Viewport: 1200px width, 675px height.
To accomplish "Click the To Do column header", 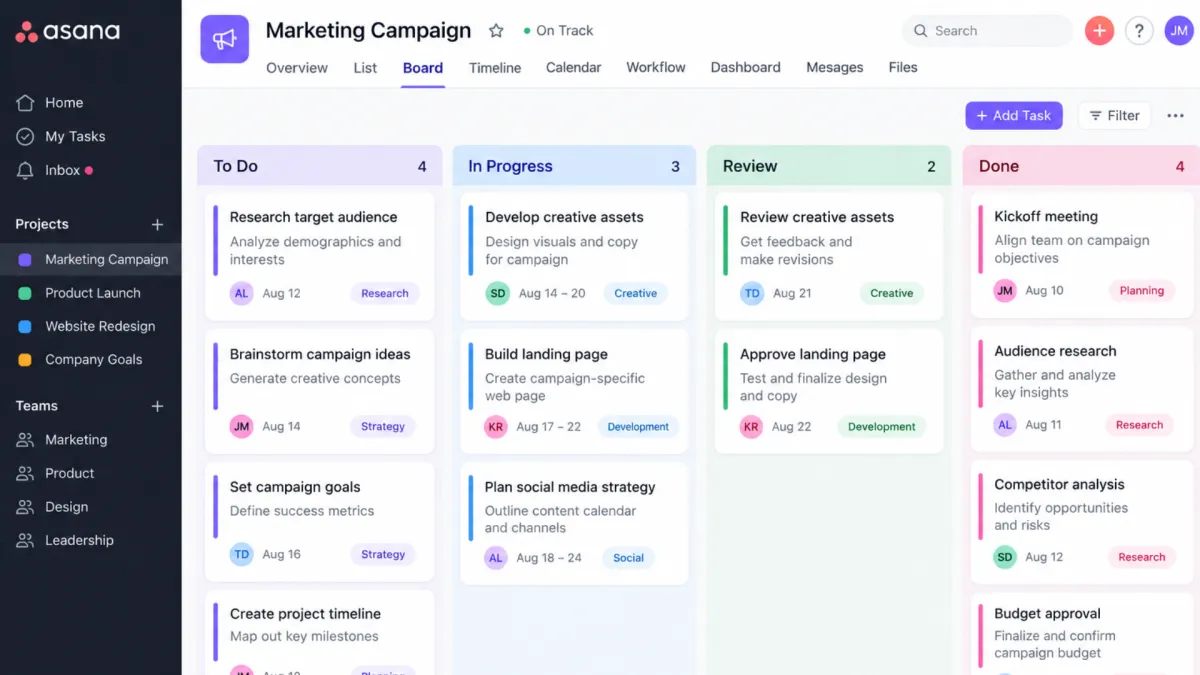I will coord(320,167).
